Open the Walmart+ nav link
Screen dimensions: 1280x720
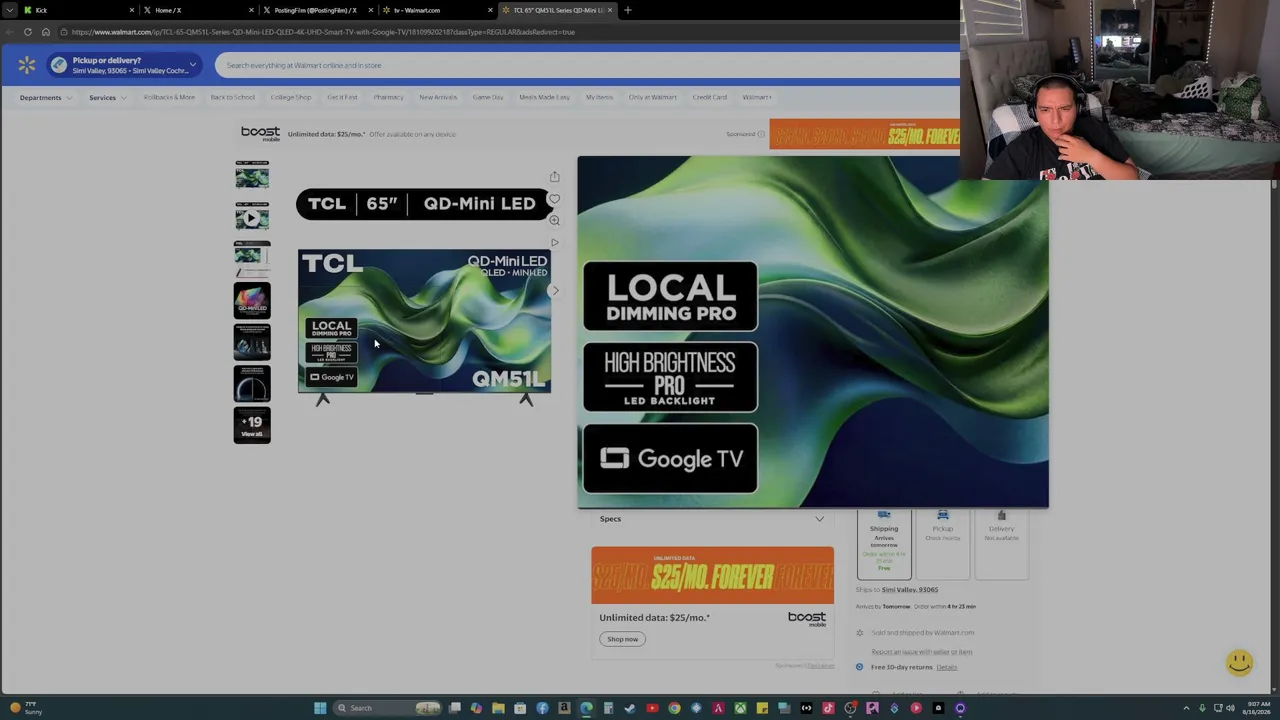[x=757, y=97]
